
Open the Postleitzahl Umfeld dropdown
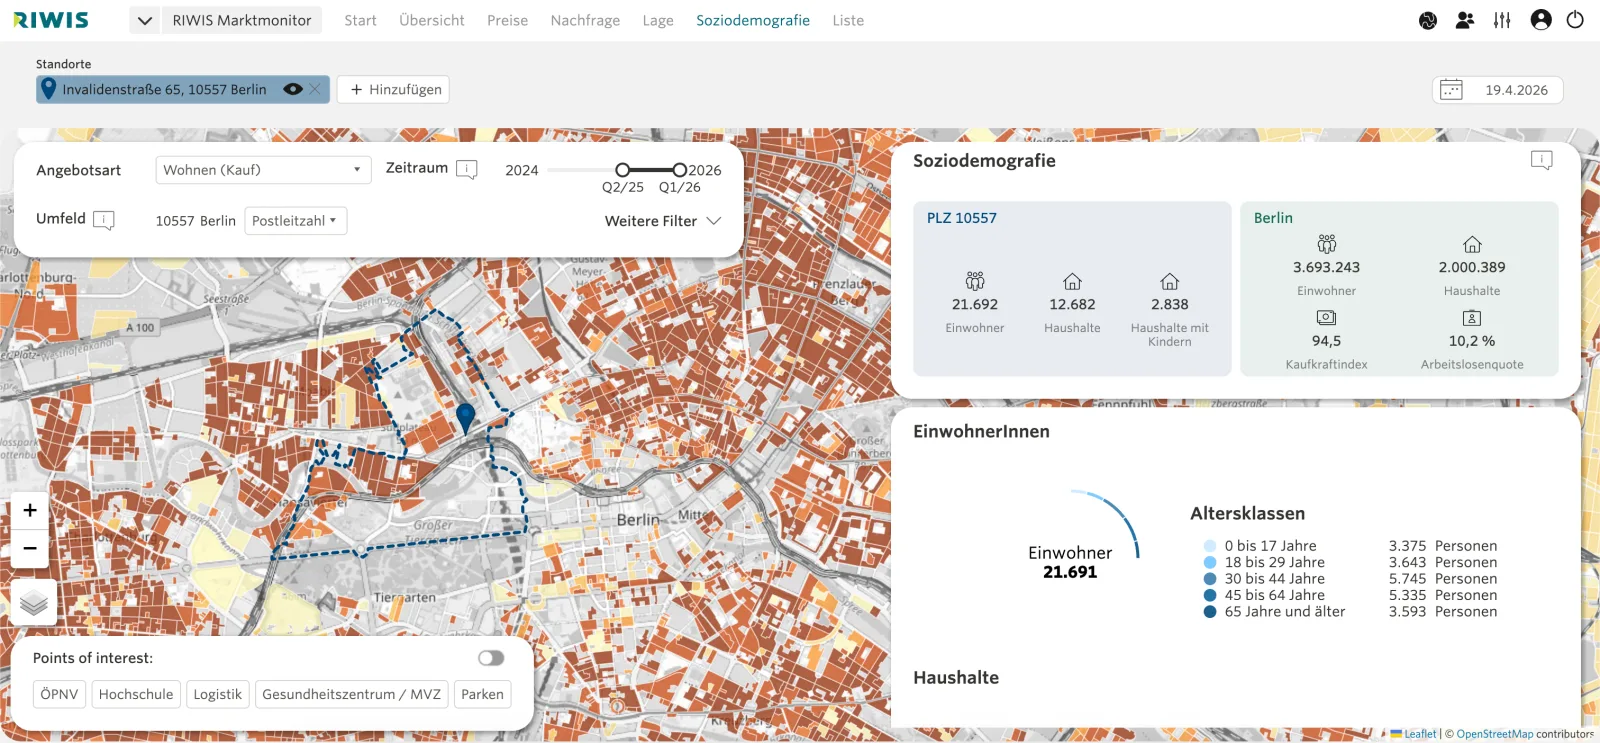tap(295, 221)
